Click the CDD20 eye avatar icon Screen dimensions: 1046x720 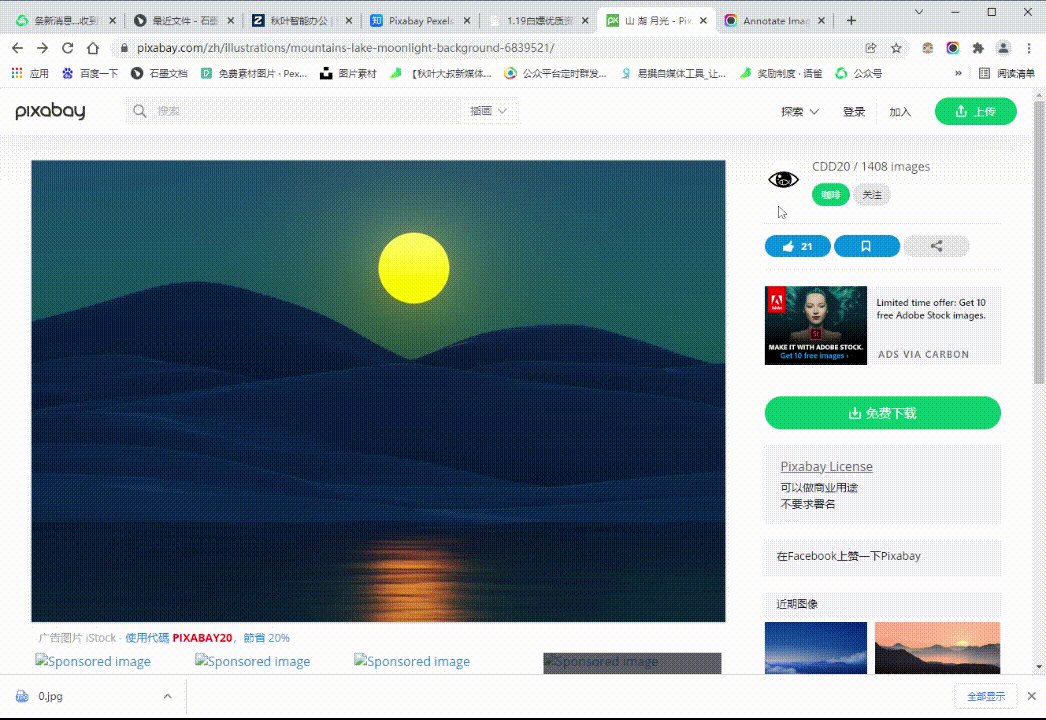pyautogui.click(x=783, y=180)
